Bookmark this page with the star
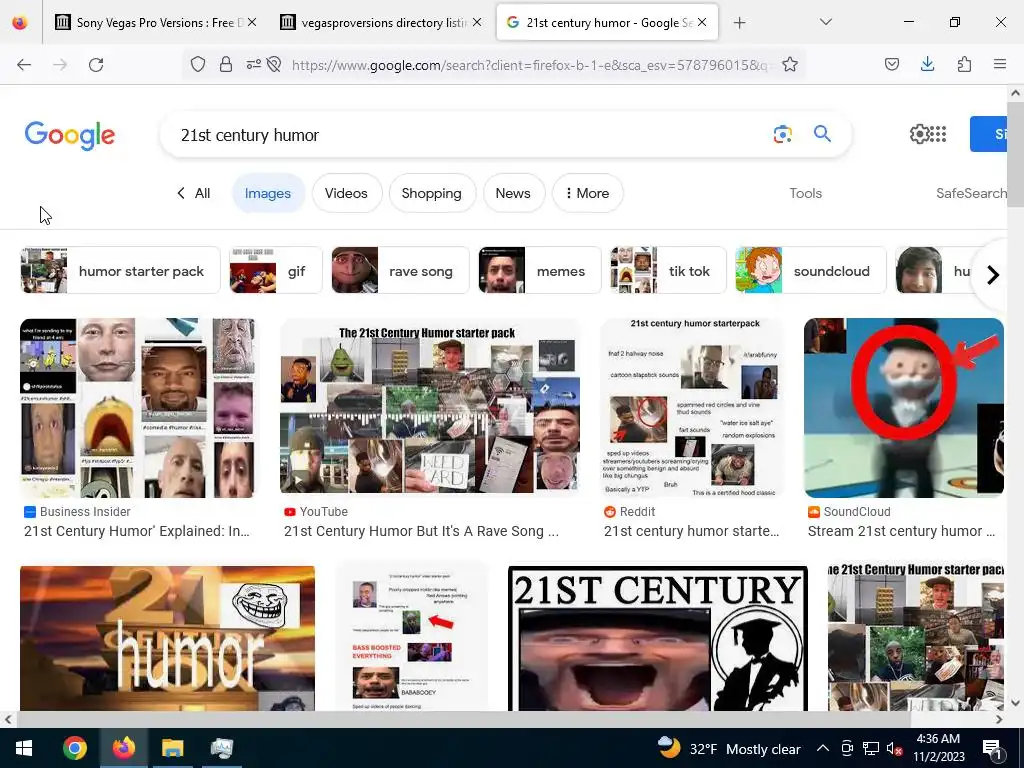This screenshot has width=1024, height=768. click(x=790, y=65)
